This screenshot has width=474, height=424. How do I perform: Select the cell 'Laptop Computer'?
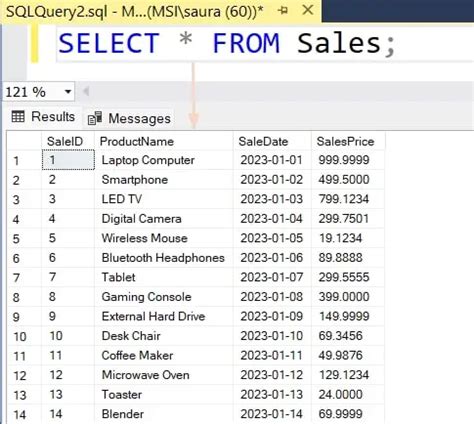[x=164, y=160]
